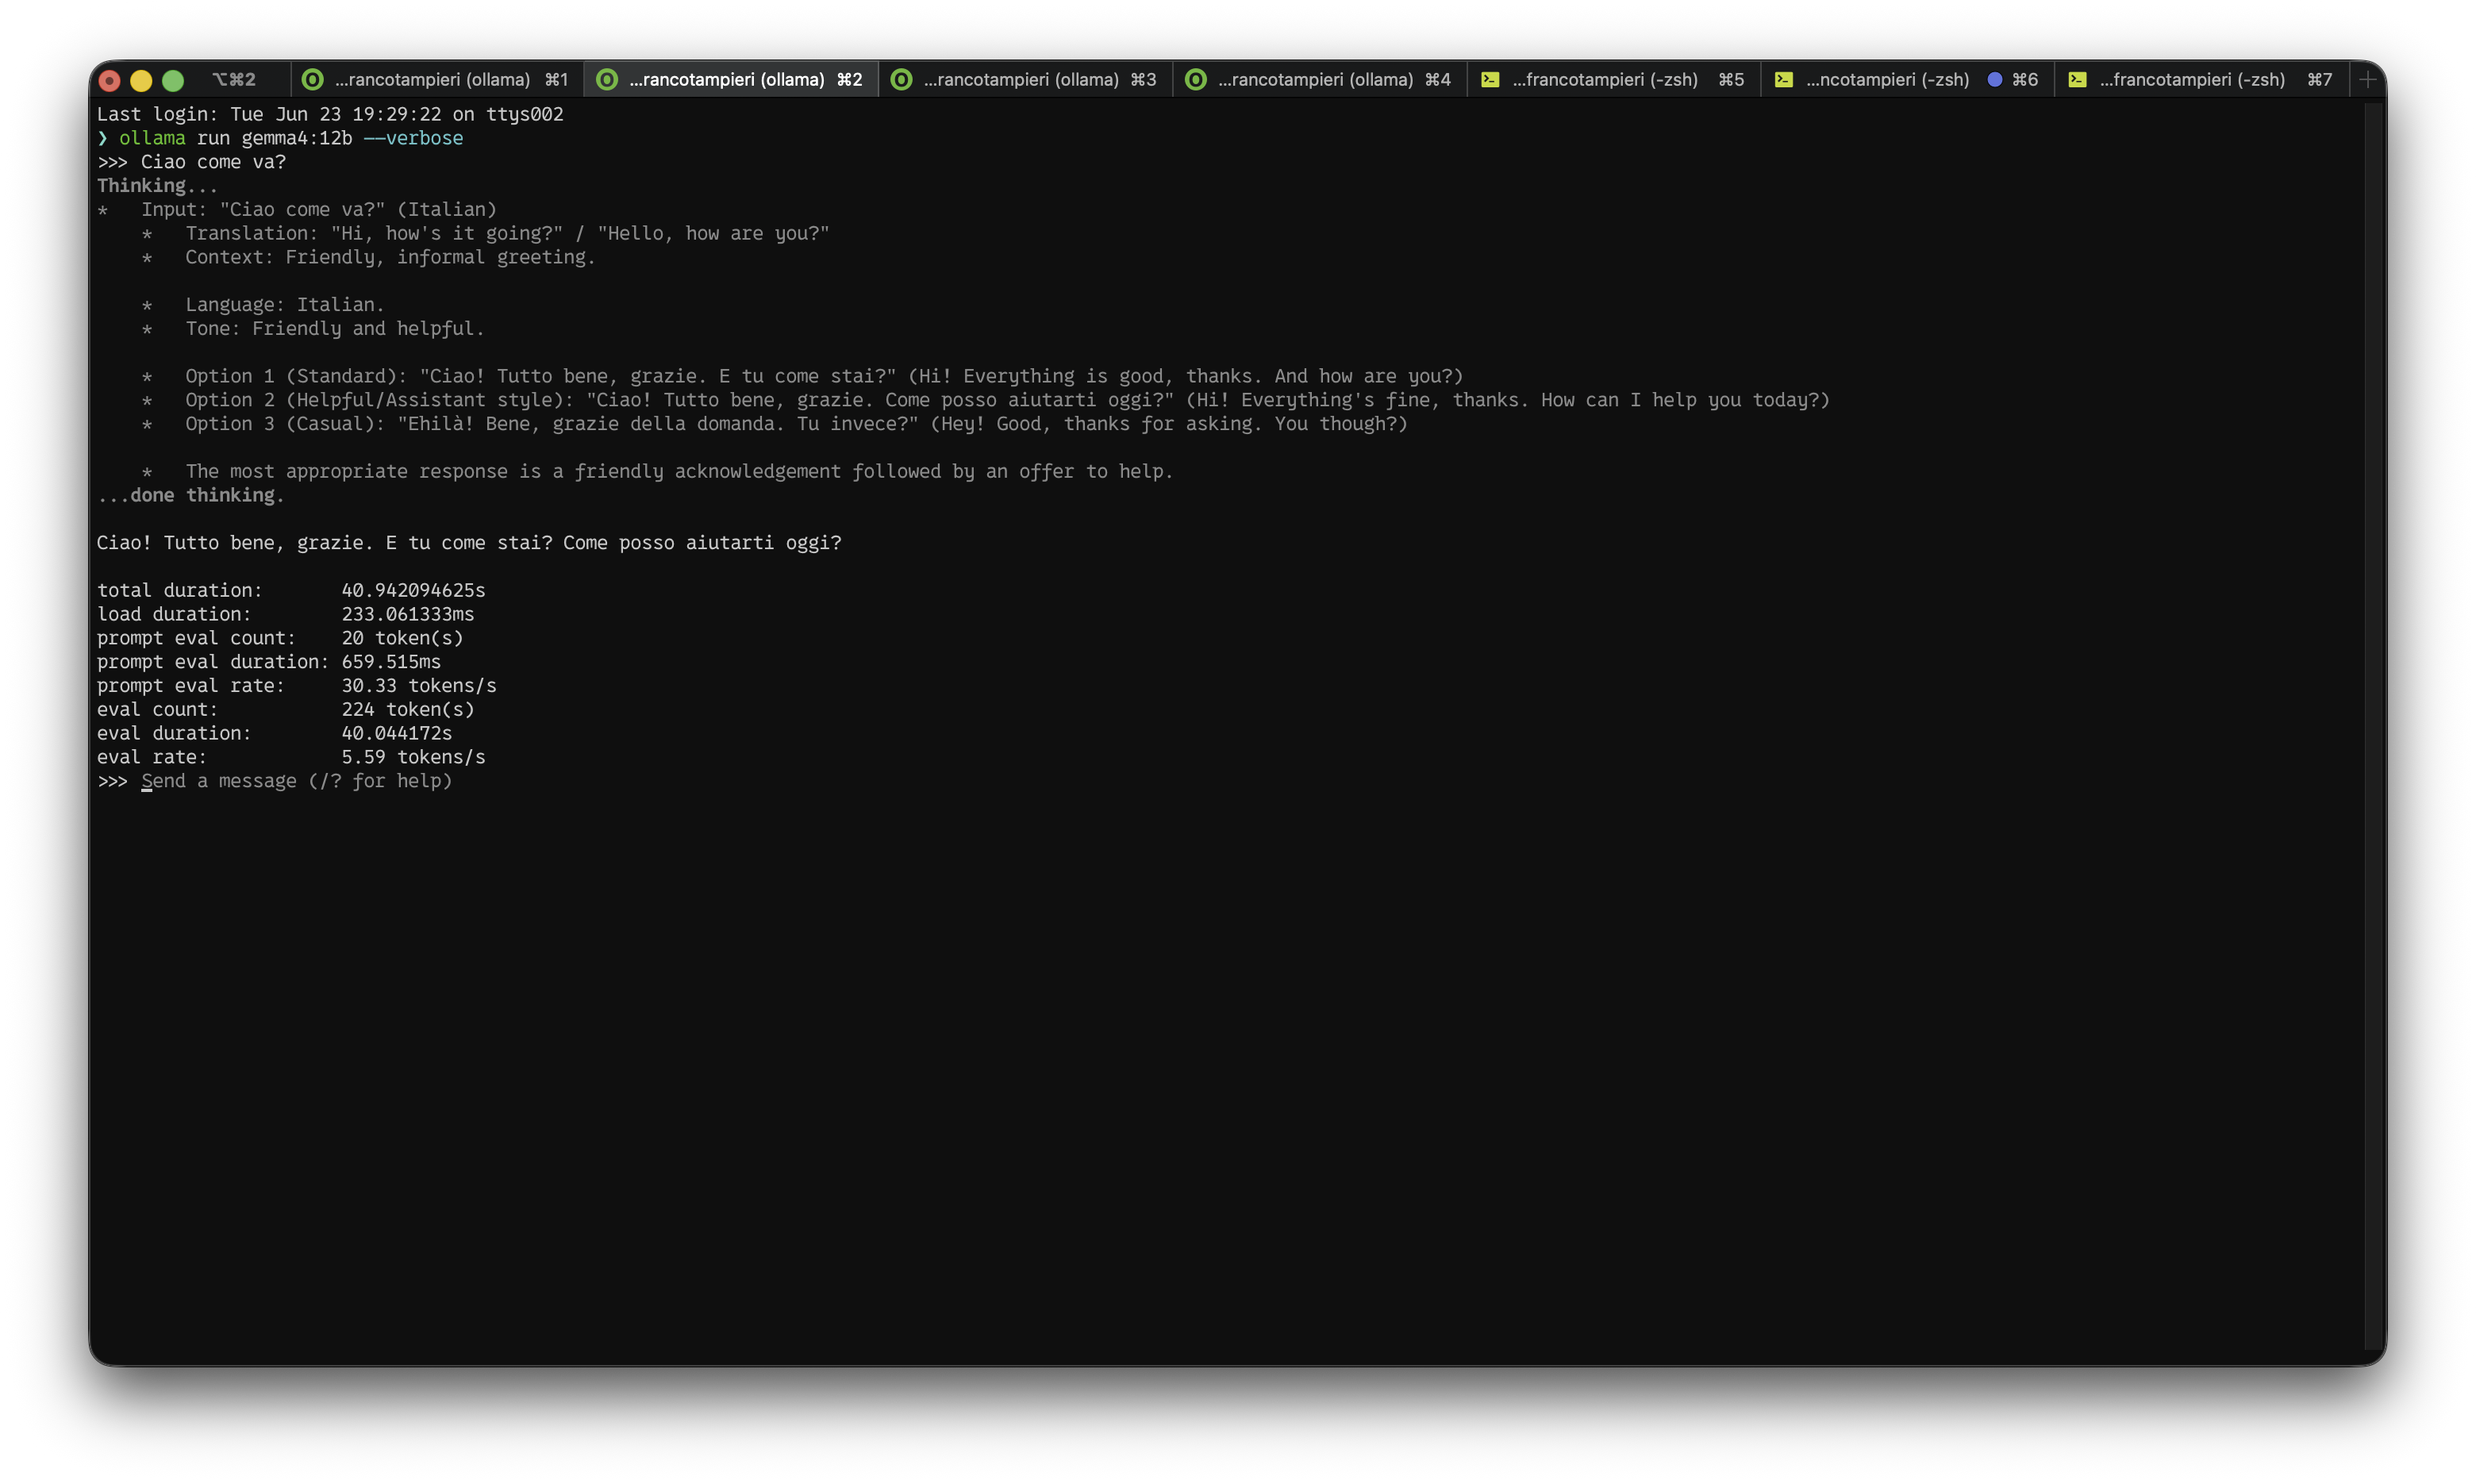Click the ollama icon on tab ⌘4
2476x1484 pixels.
click(1195, 79)
